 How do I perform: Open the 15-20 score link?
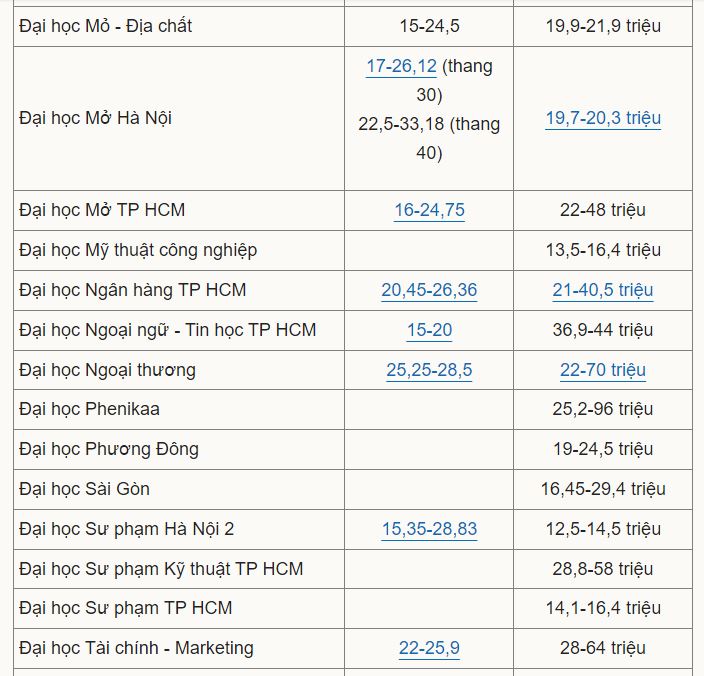tap(429, 330)
